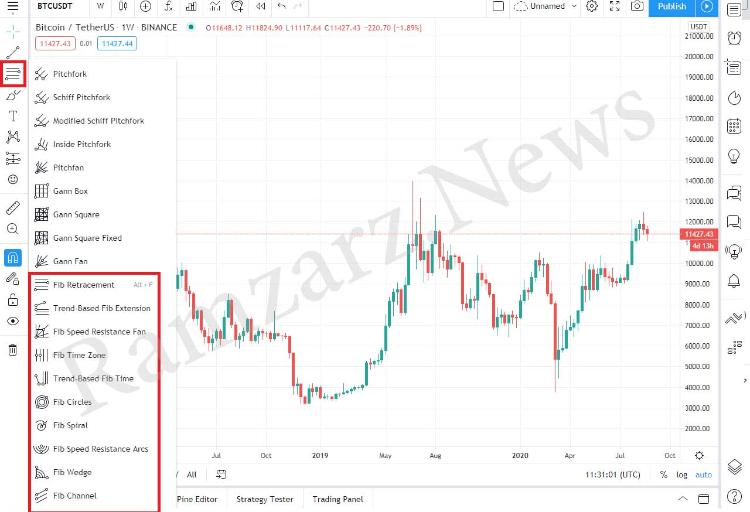Choose Pitchfork from the tool list
The width and height of the screenshot is (750, 512).
102,74
